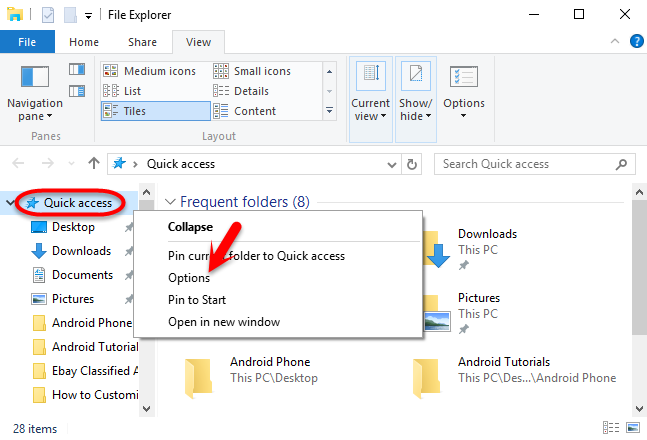The image size is (647, 440).
Task: Switch to the Share ribbon tab
Action: (x=142, y=42)
